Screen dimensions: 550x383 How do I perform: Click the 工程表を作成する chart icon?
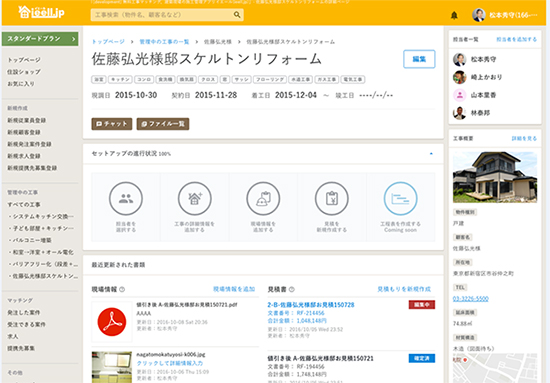[x=401, y=199]
